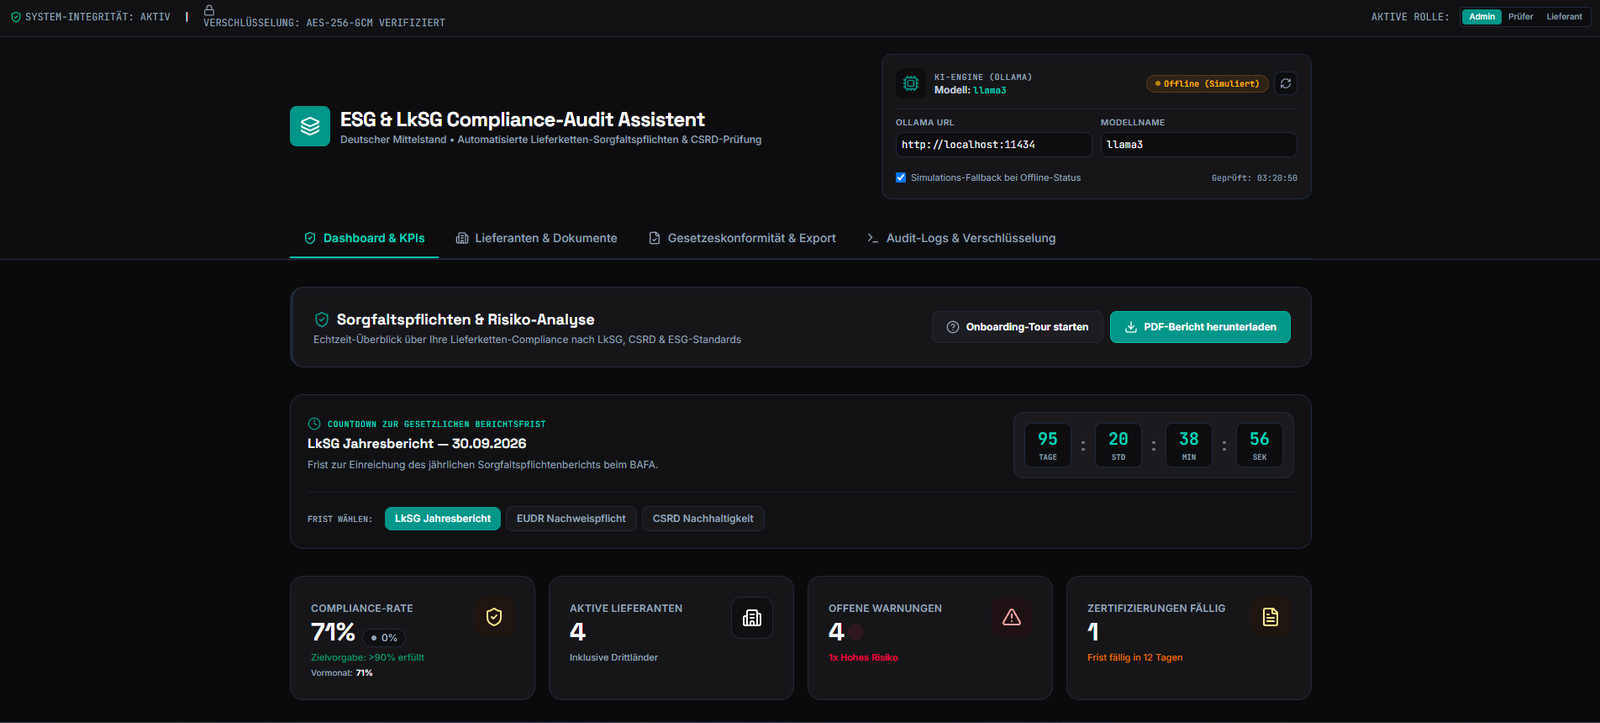Click the 0% change badge

click(x=384, y=637)
